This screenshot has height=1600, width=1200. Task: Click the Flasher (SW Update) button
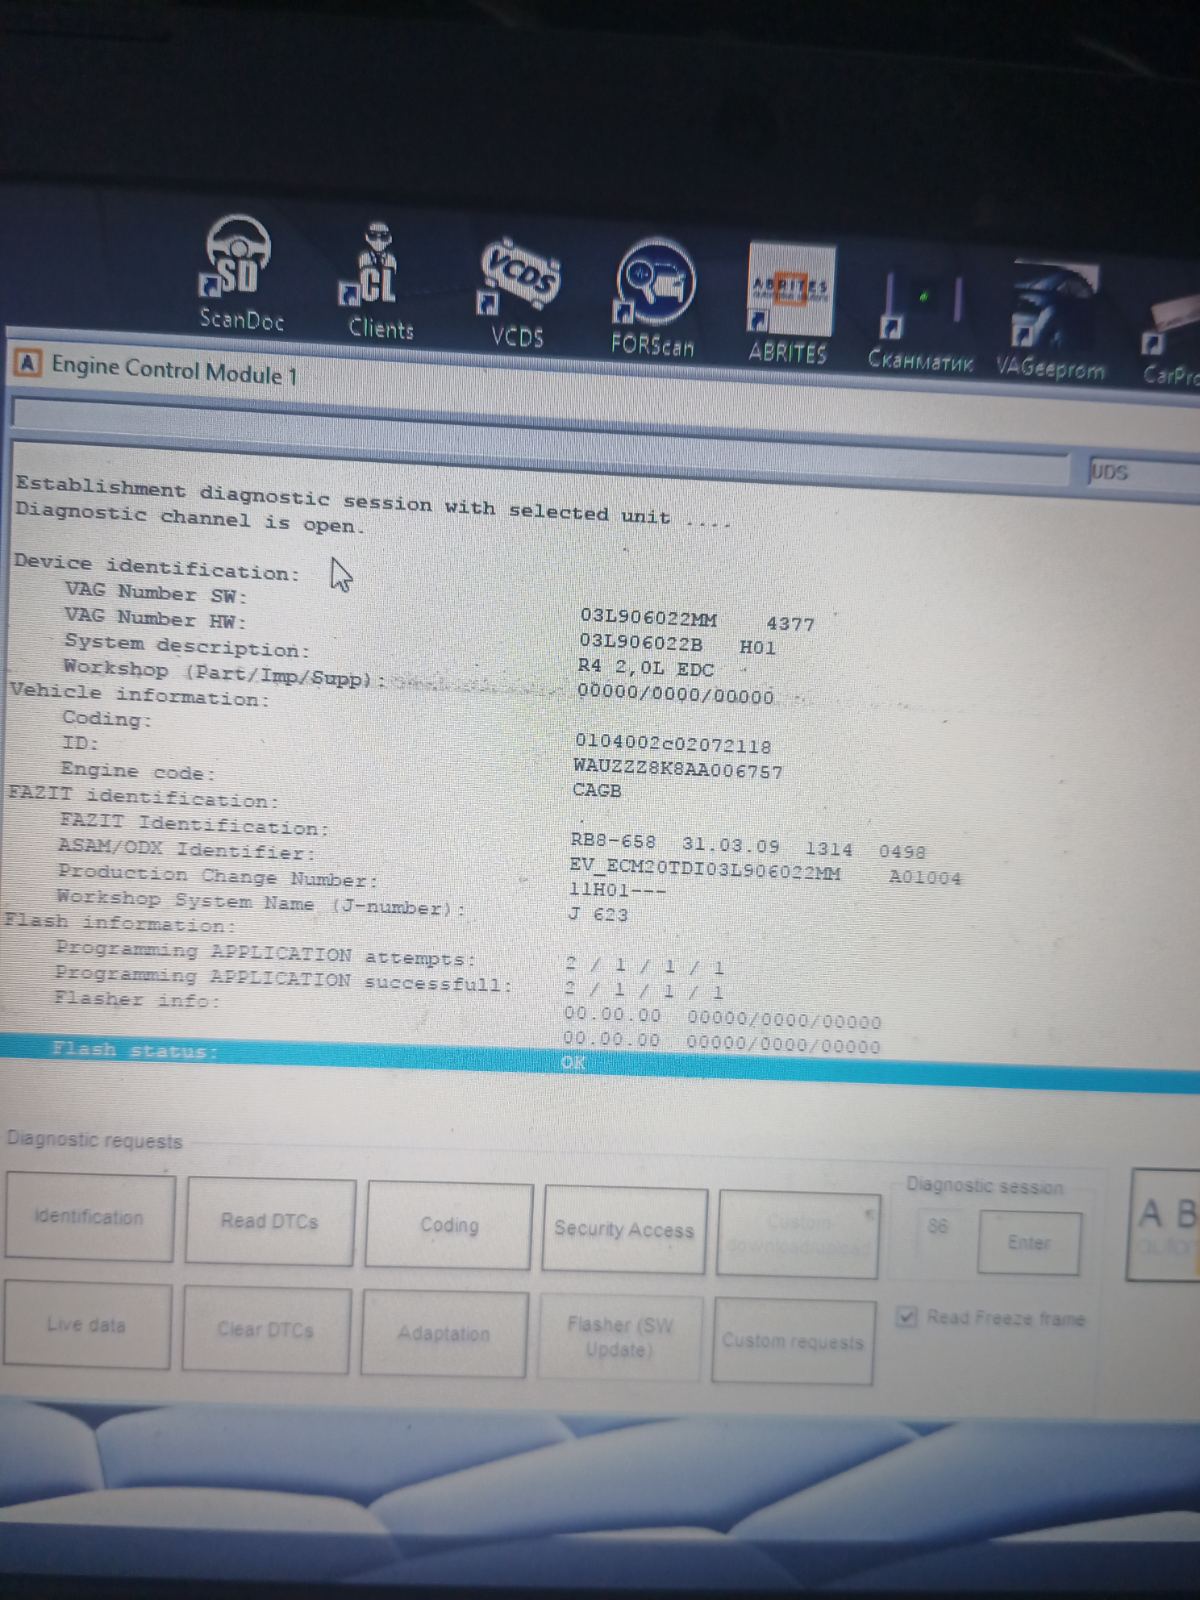[619, 1337]
